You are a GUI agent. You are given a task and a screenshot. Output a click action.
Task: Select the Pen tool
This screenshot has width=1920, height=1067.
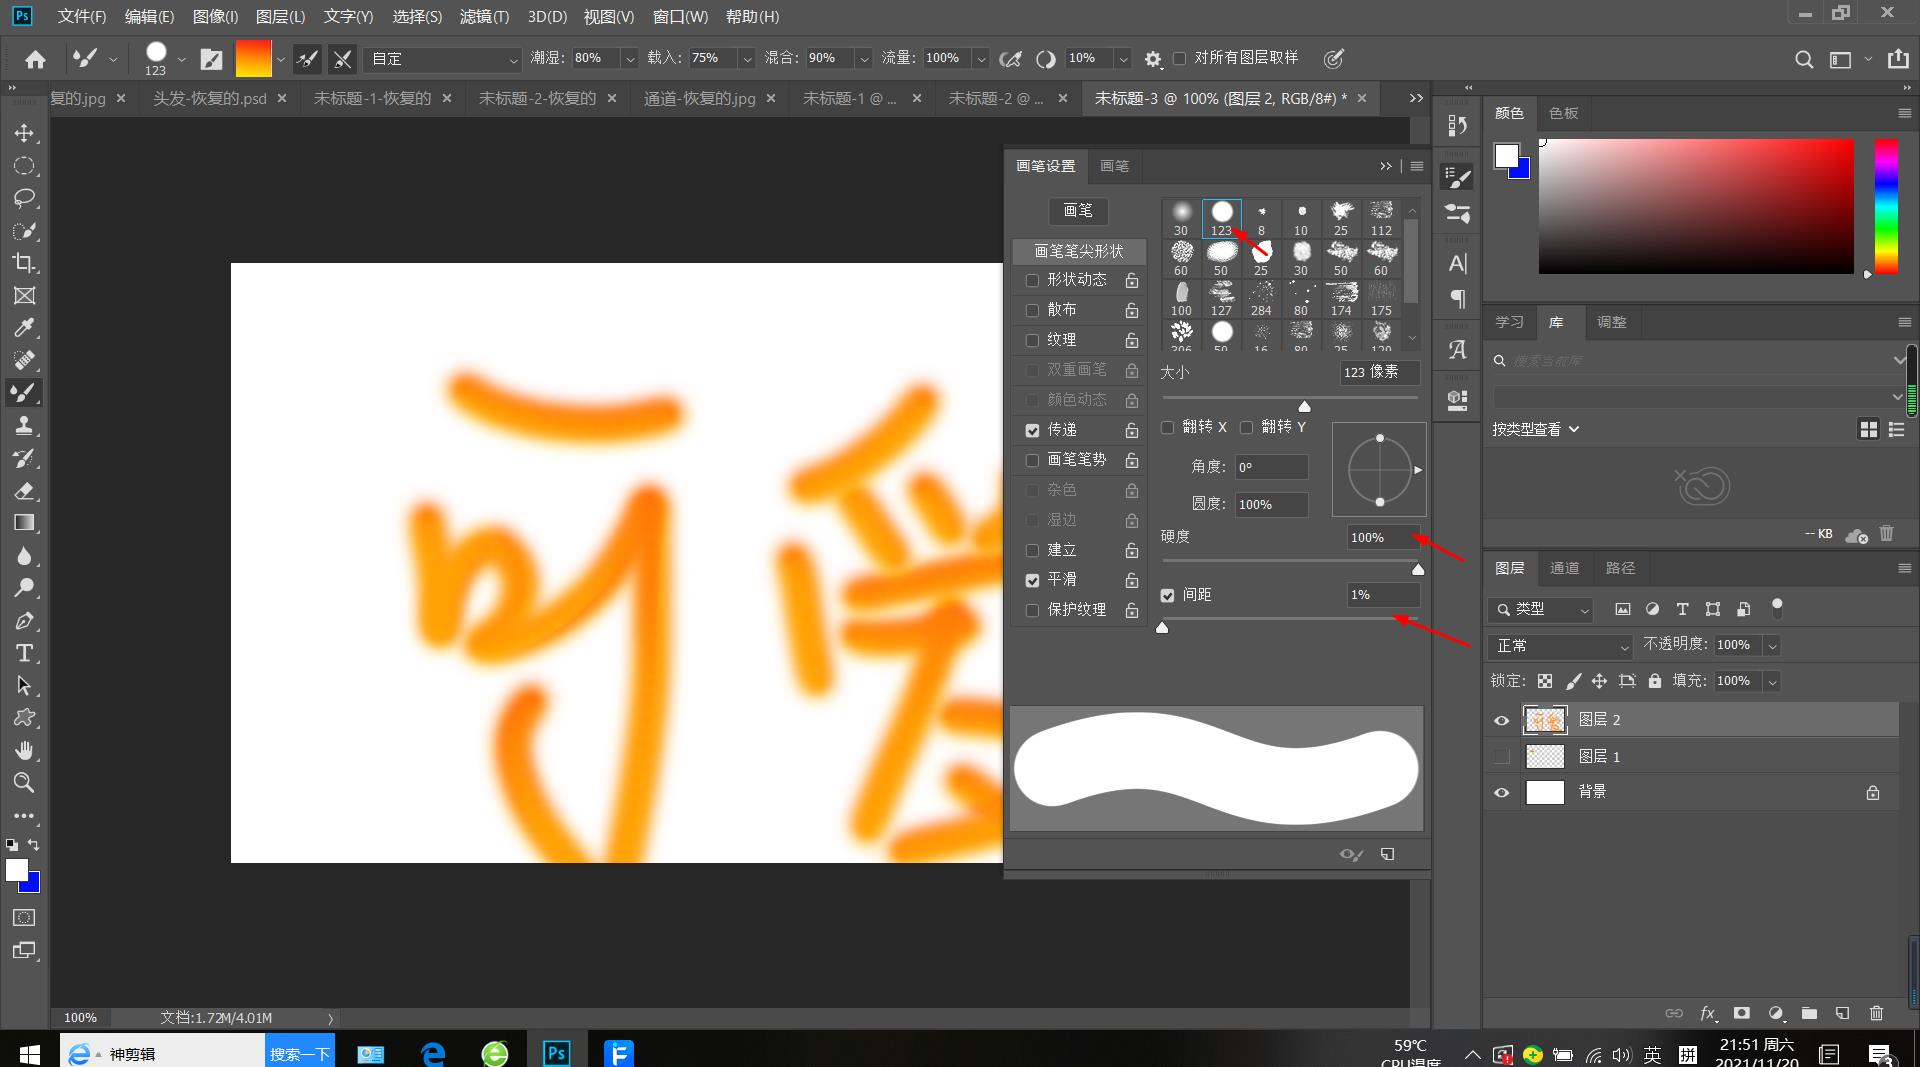click(24, 621)
